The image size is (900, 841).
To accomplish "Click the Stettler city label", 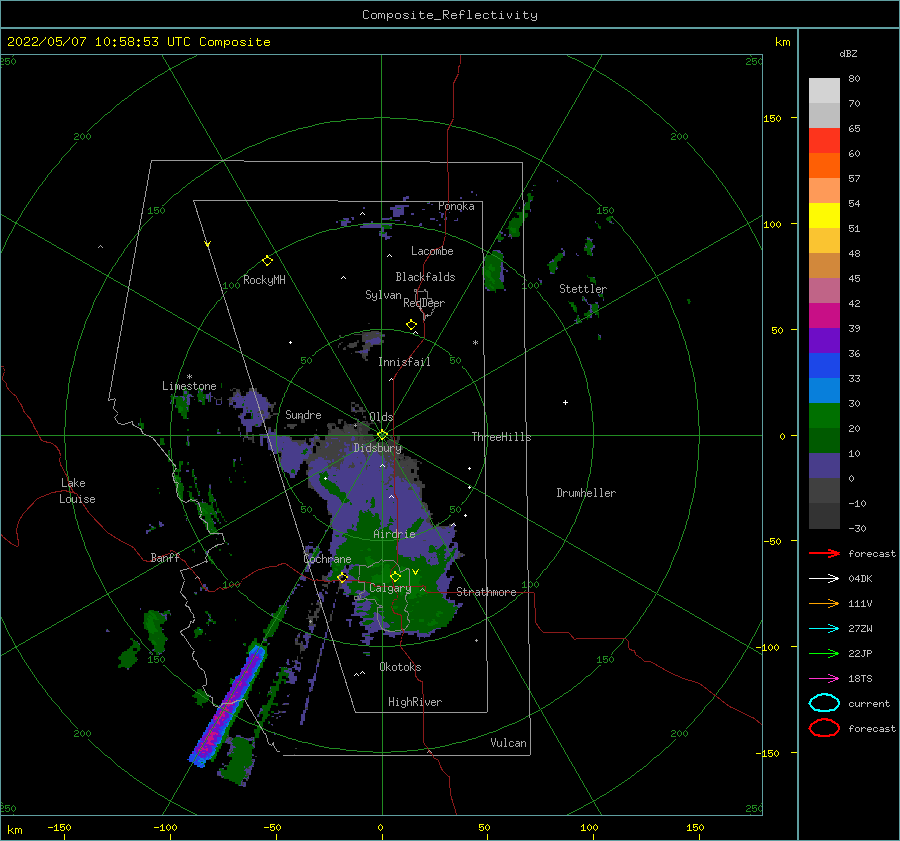I will 583,289.
